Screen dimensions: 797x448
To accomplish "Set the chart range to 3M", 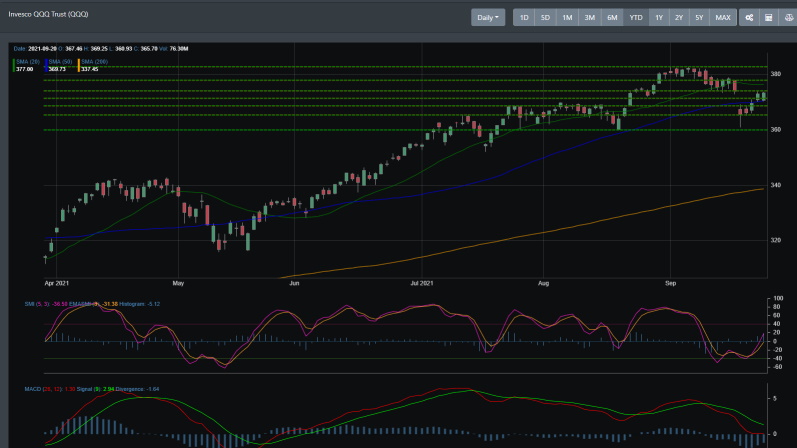I will [590, 17].
